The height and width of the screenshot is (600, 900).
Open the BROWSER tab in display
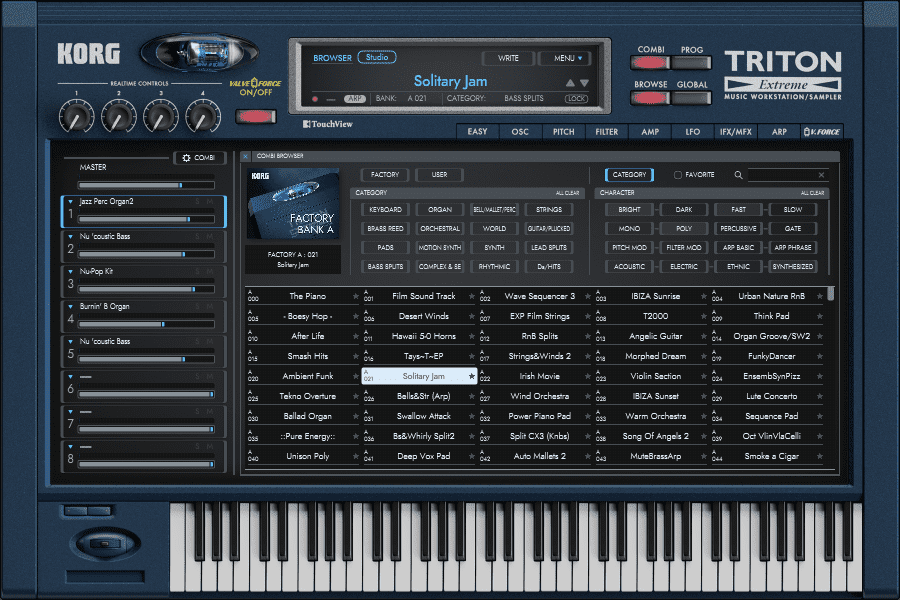click(x=332, y=58)
